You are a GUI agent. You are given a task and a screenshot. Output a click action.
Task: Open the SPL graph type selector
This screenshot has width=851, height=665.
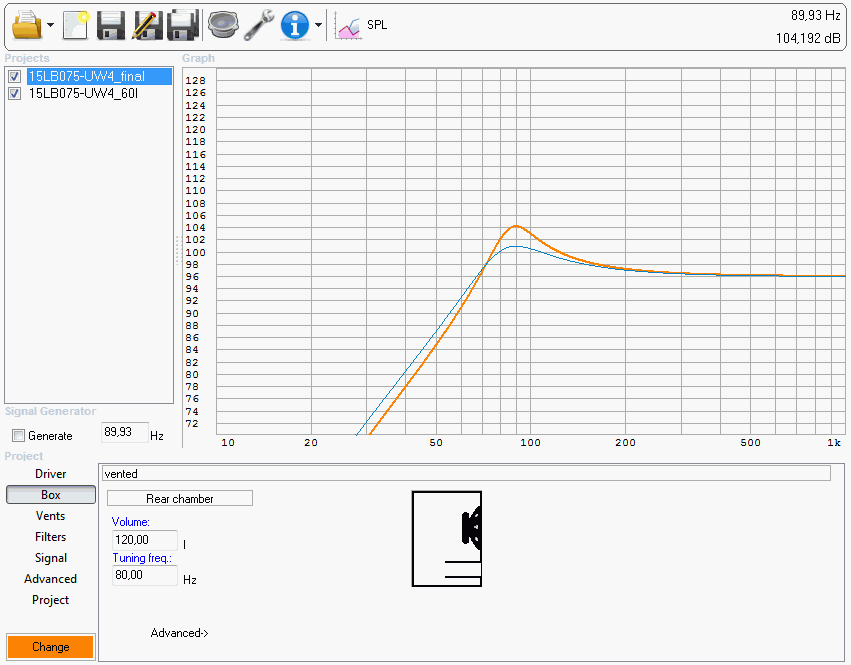click(362, 25)
